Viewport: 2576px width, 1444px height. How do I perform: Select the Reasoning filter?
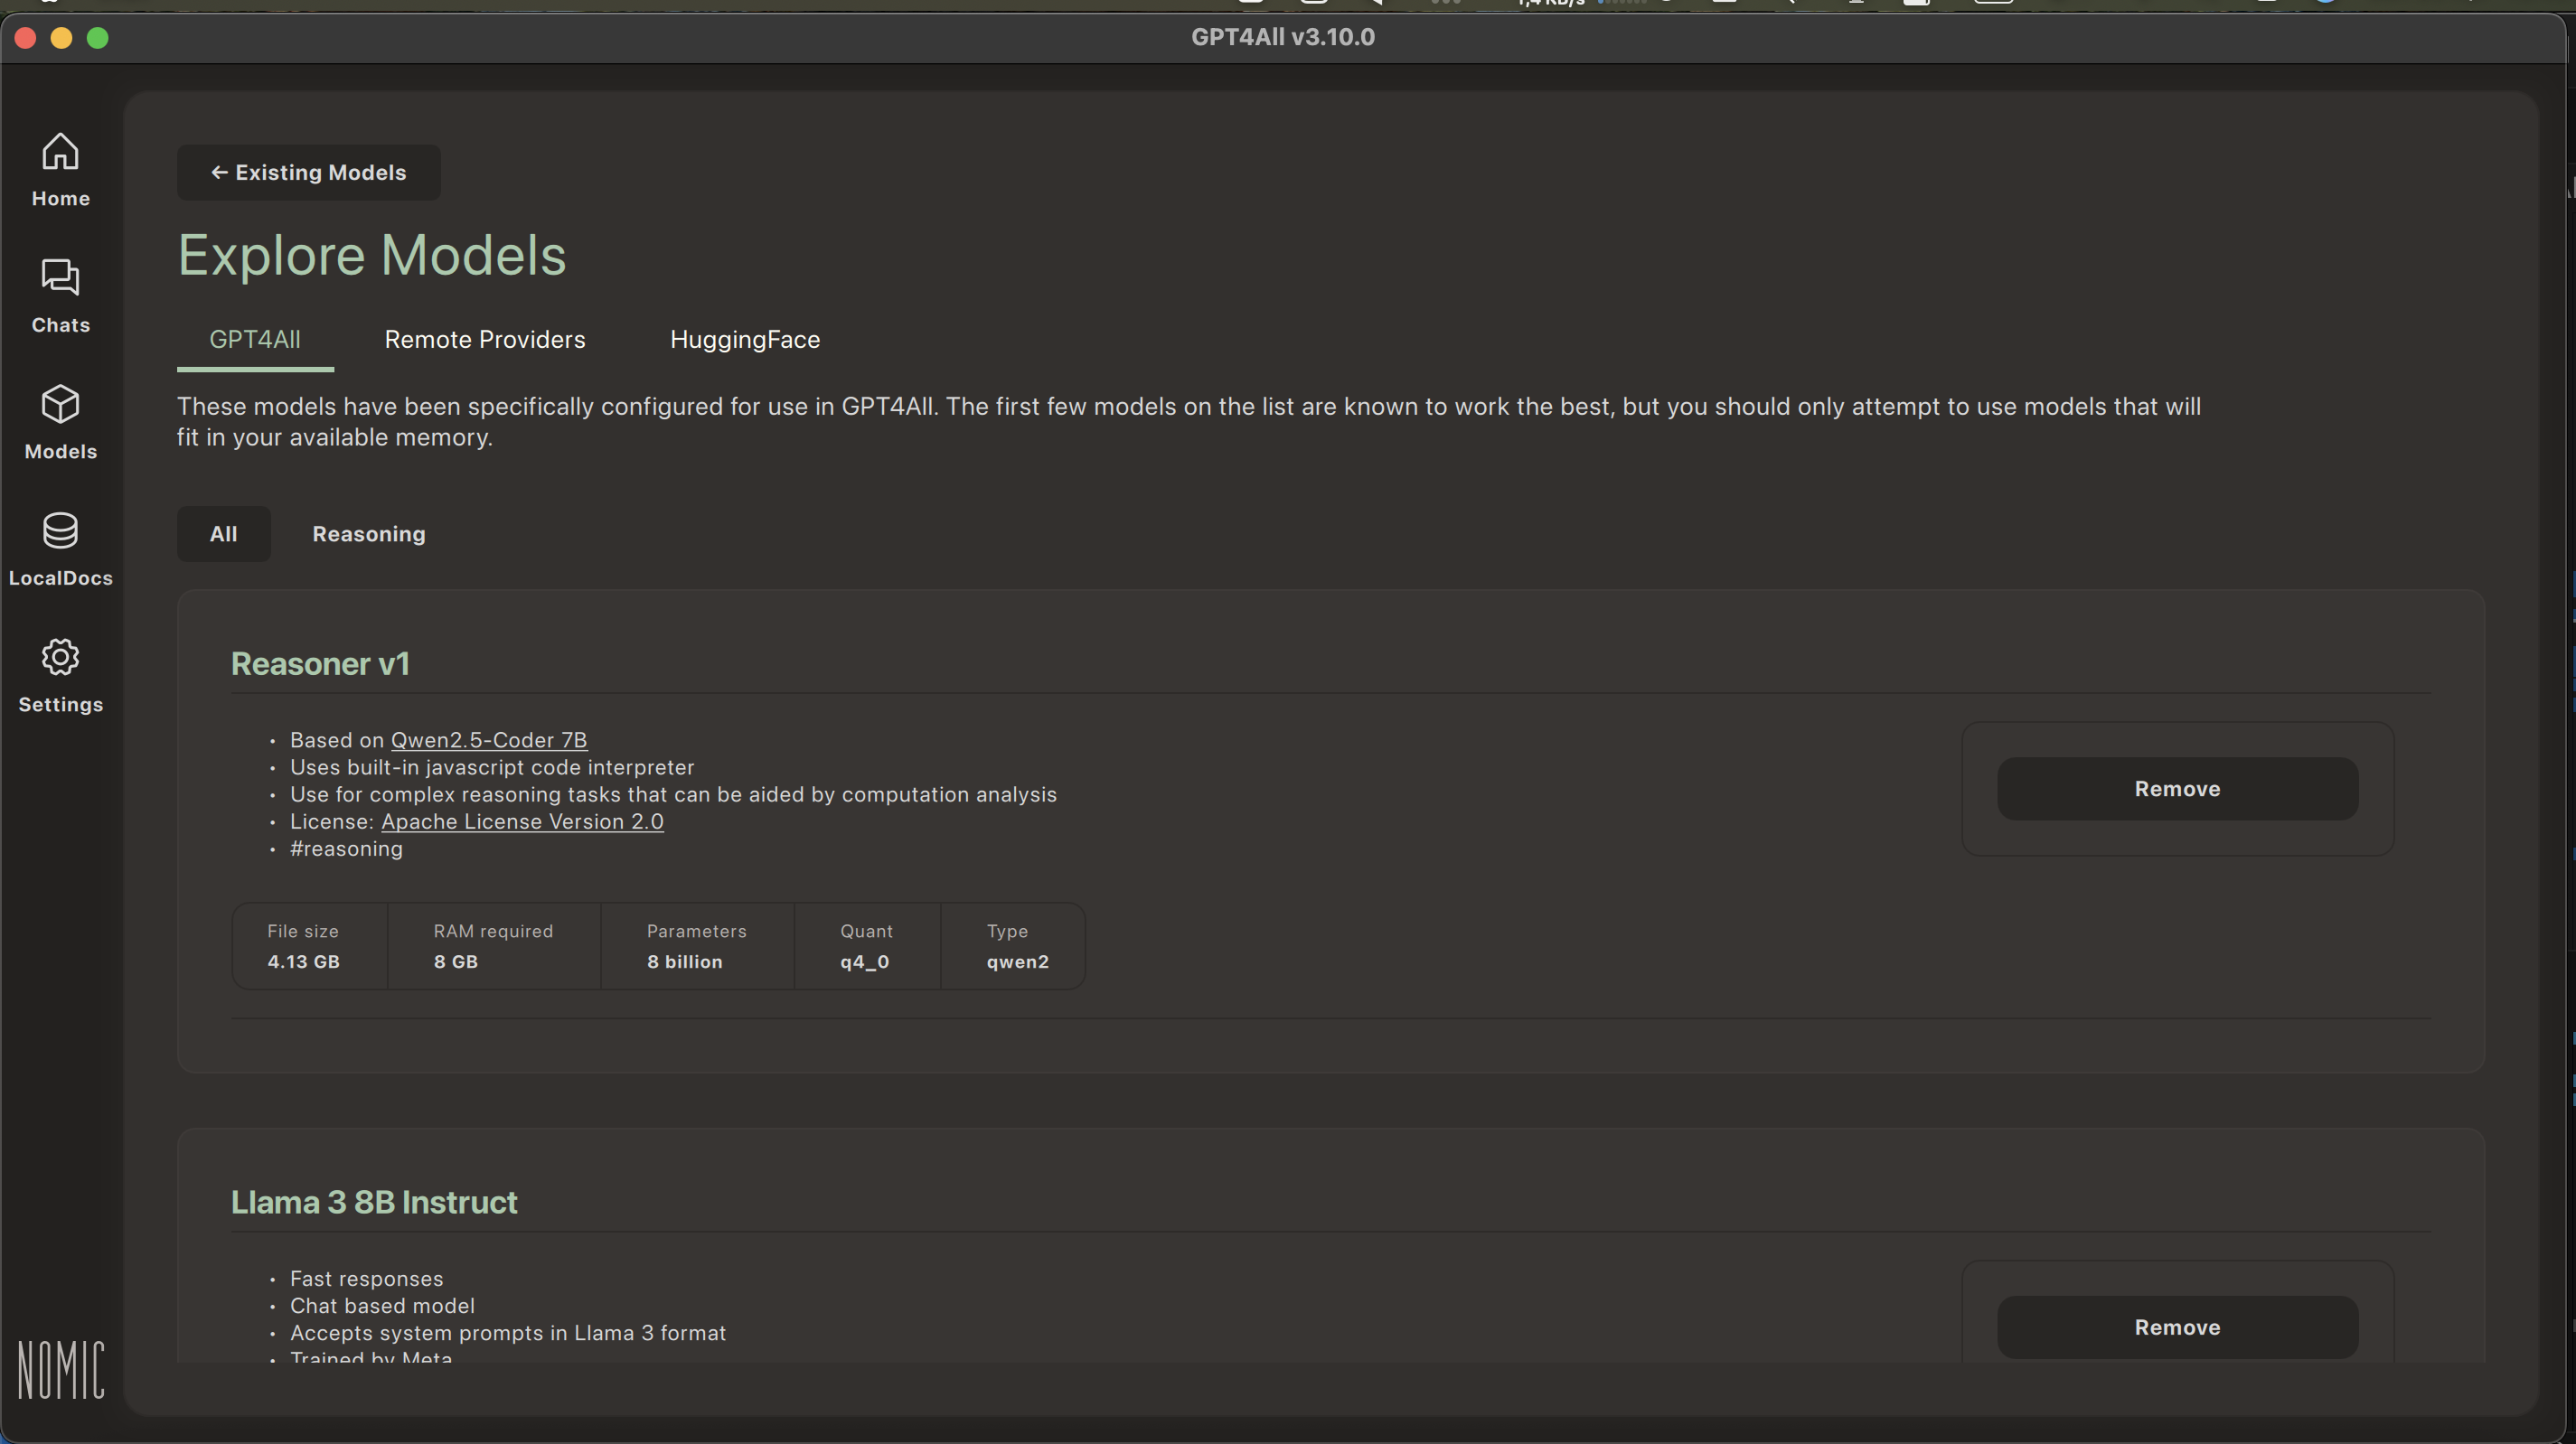click(369, 534)
